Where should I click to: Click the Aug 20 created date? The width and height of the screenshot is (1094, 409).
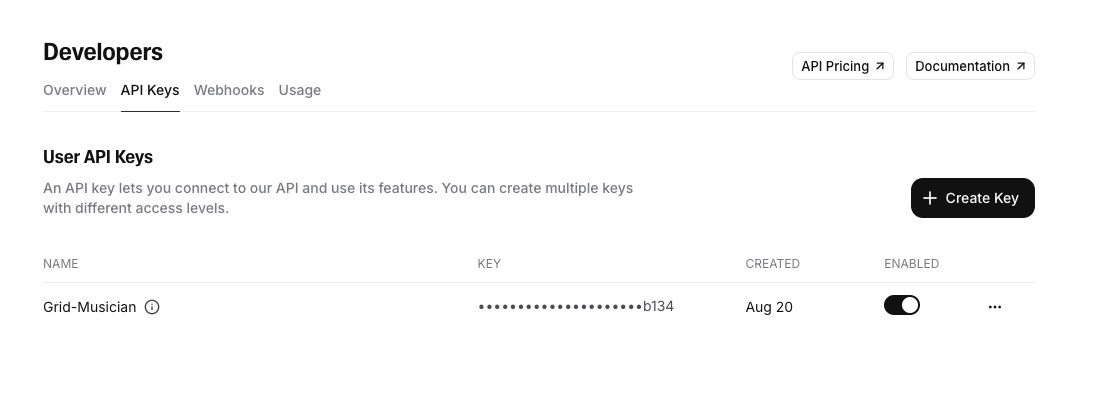tap(769, 307)
